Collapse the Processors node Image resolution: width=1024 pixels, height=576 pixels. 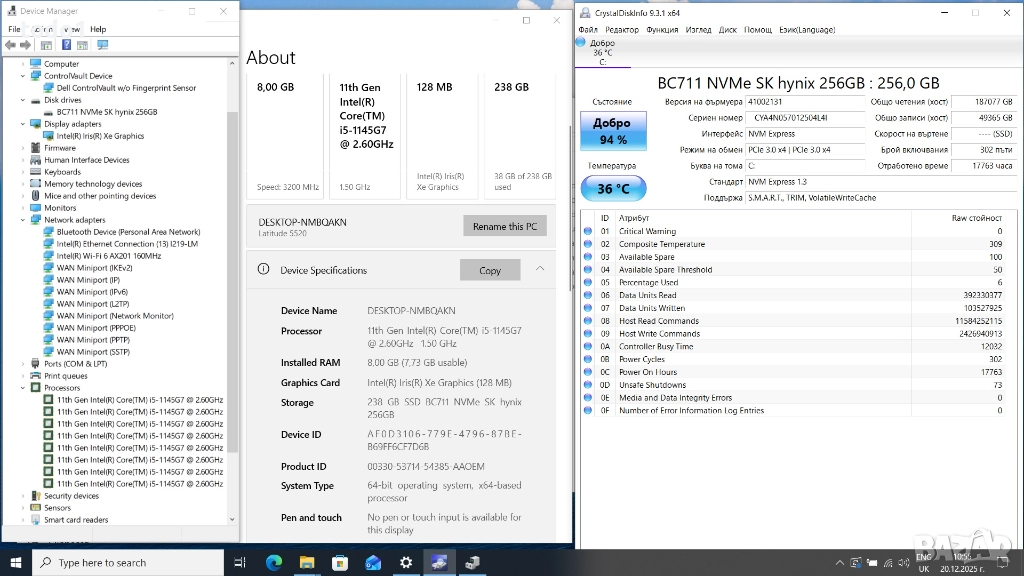[23, 388]
